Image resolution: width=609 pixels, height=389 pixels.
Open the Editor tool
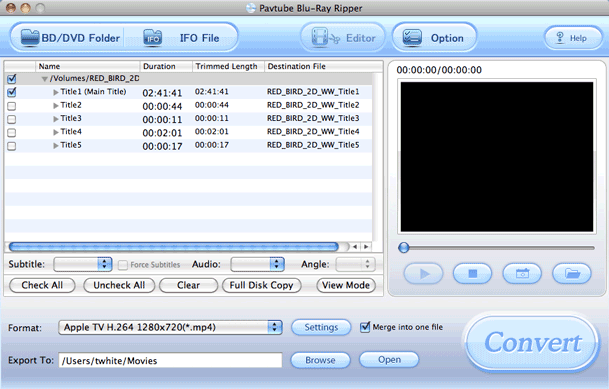tap(343, 38)
